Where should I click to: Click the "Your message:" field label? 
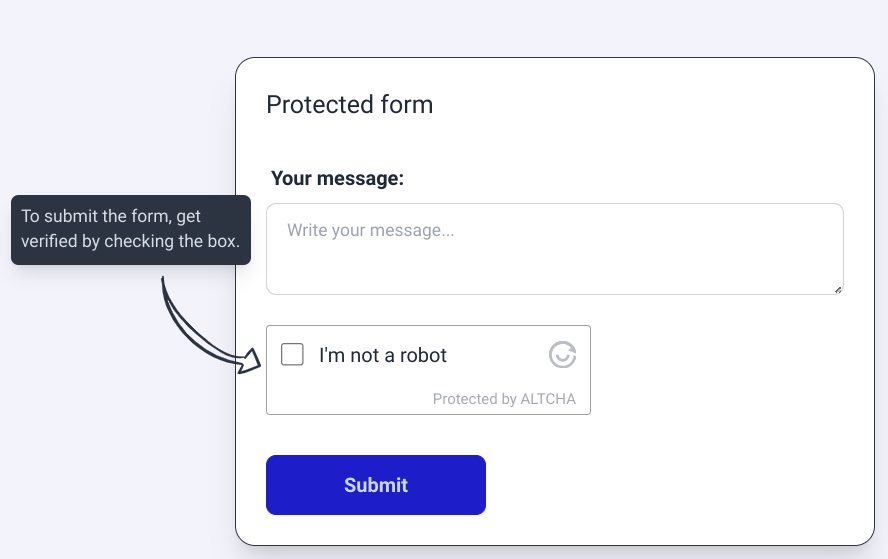(x=337, y=179)
